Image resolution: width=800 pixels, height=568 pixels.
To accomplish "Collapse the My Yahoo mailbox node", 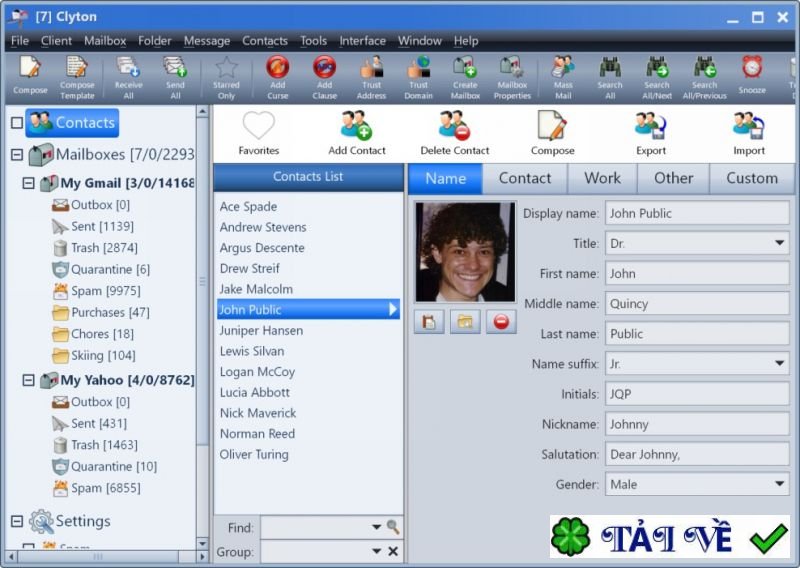I will (29, 380).
